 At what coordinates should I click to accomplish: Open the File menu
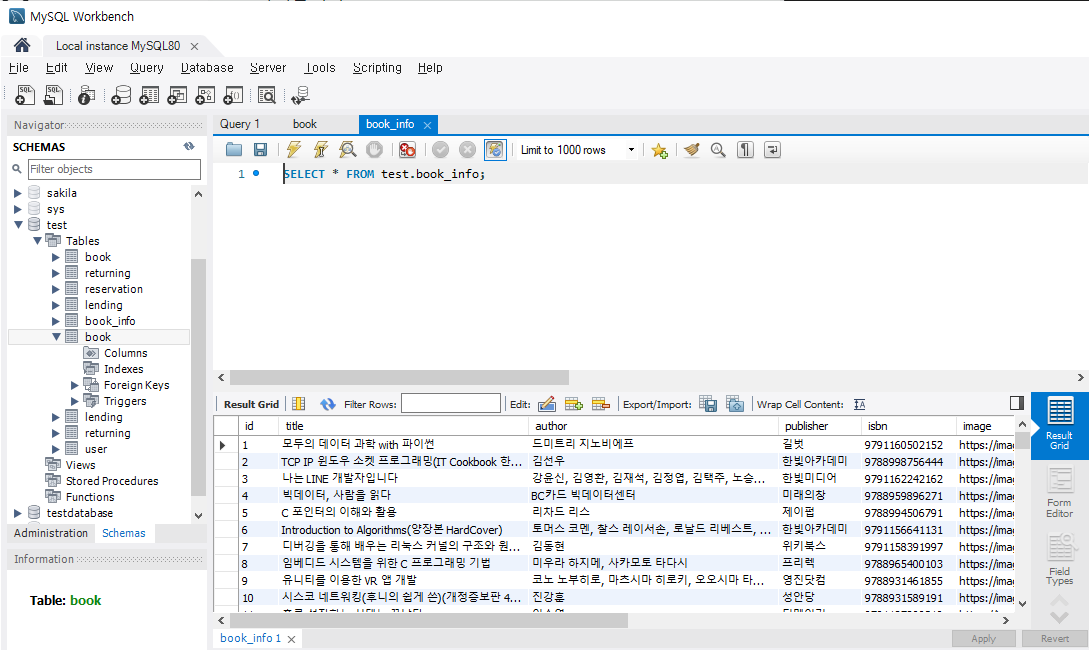click(19, 67)
